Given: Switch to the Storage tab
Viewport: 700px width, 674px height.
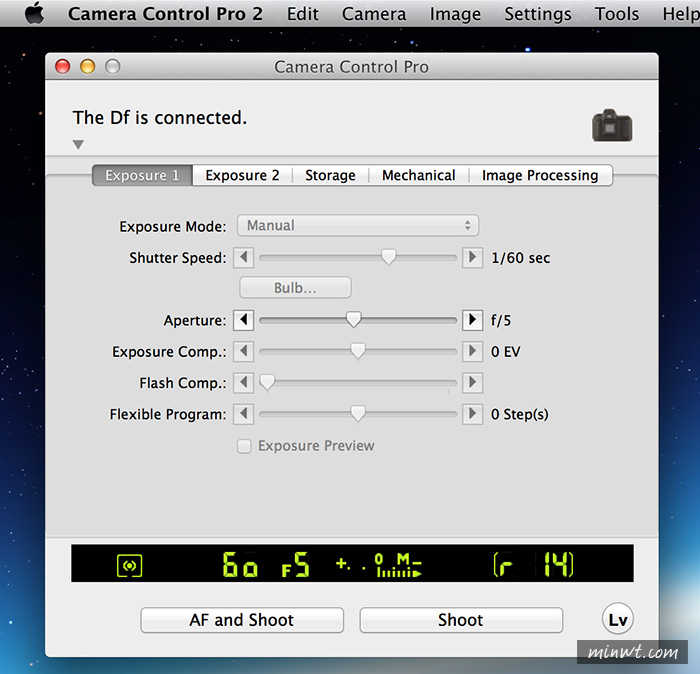Looking at the screenshot, I should [330, 175].
